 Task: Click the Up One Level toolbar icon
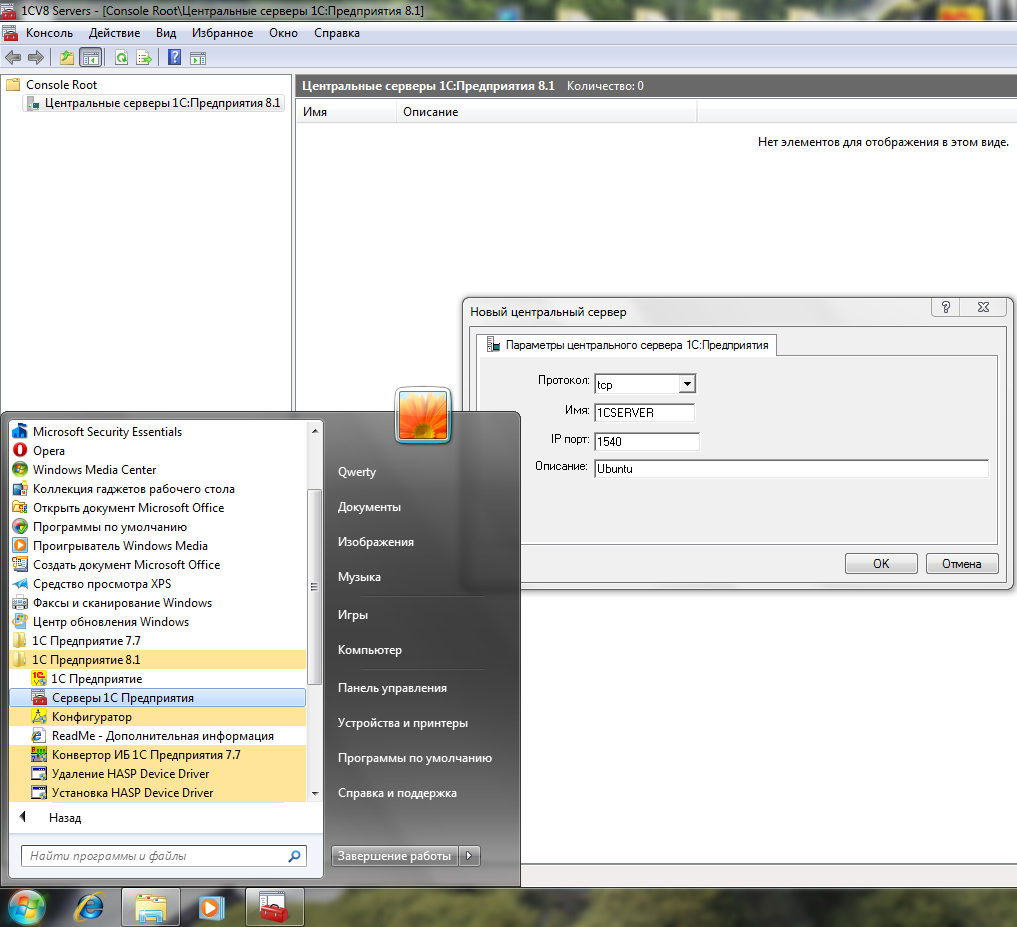coord(67,57)
